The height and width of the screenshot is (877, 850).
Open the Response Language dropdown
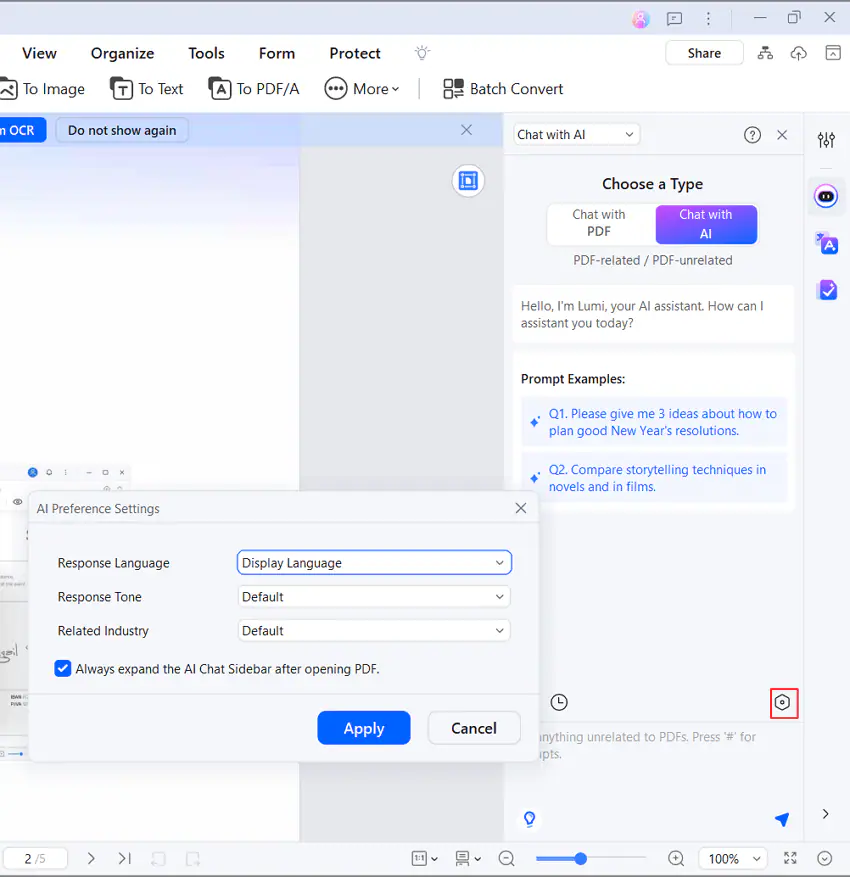click(374, 562)
